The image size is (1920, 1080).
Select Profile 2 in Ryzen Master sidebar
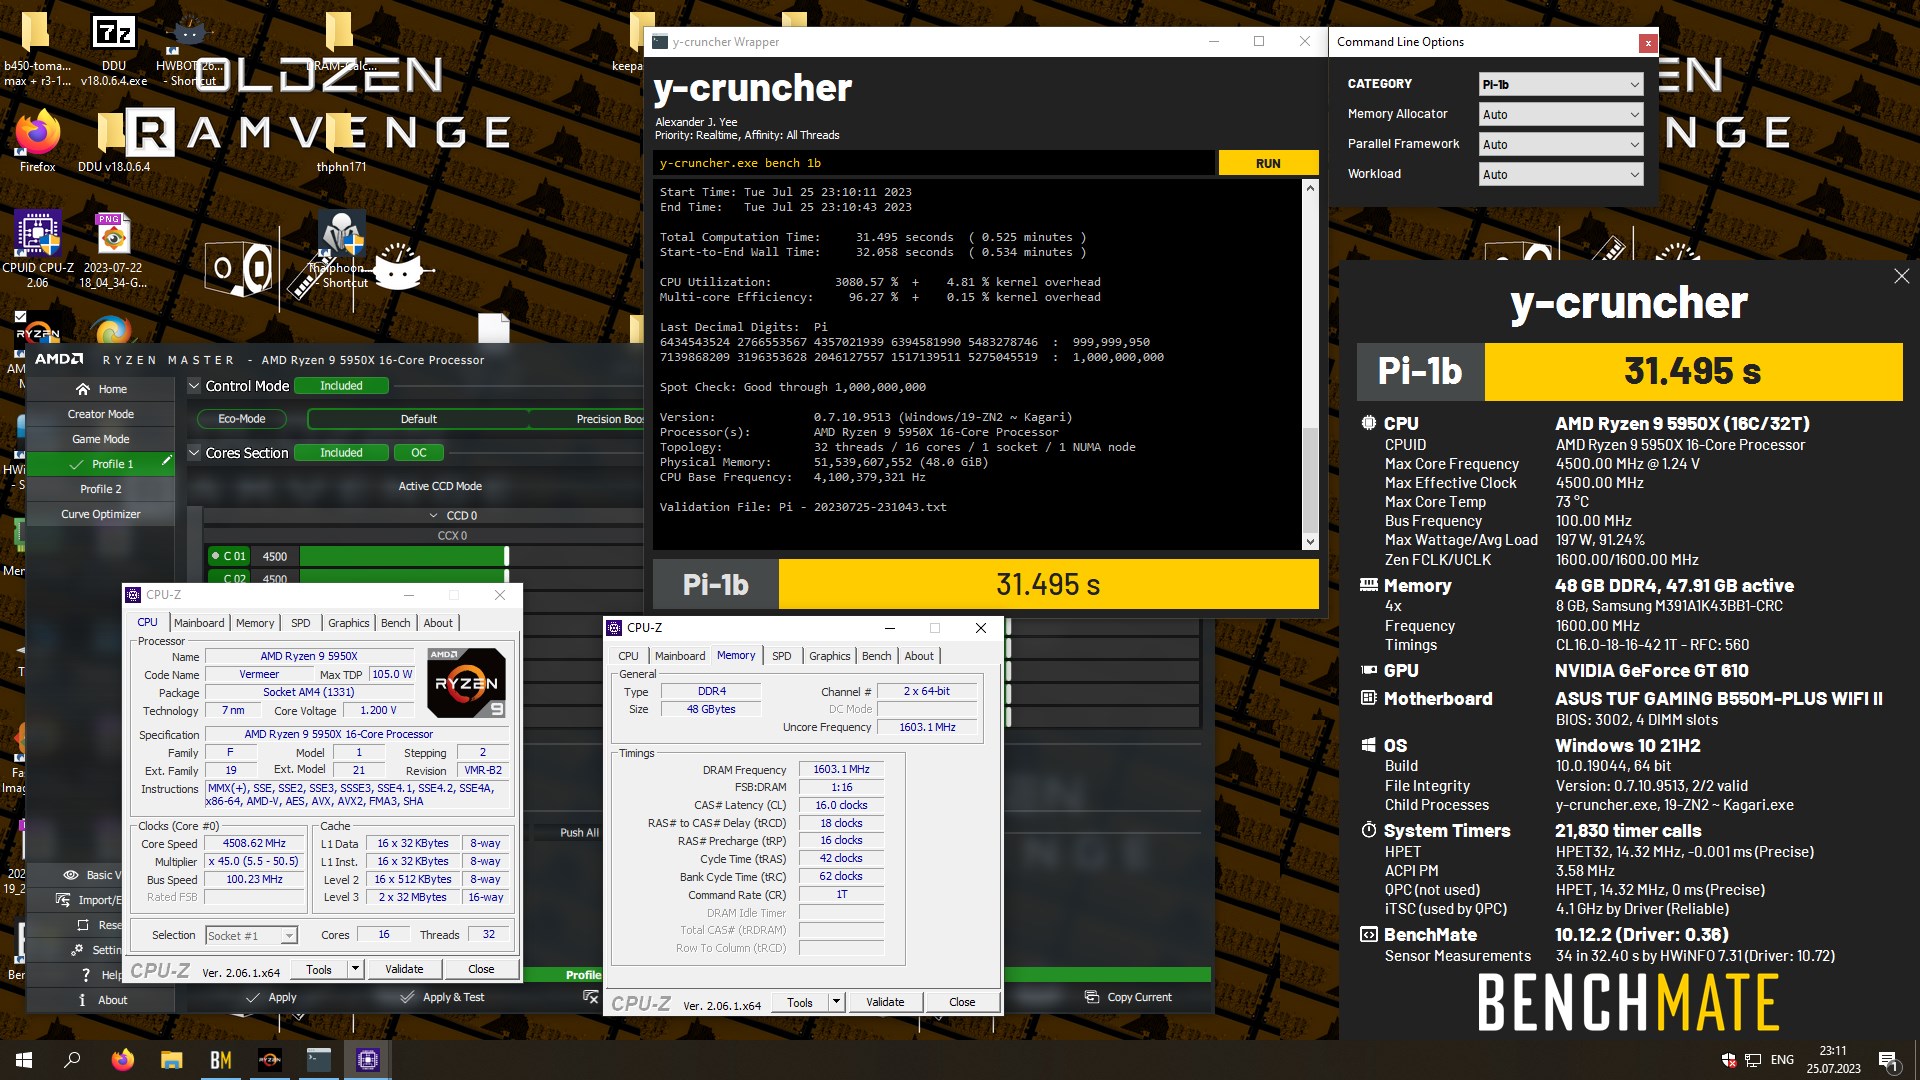point(100,489)
